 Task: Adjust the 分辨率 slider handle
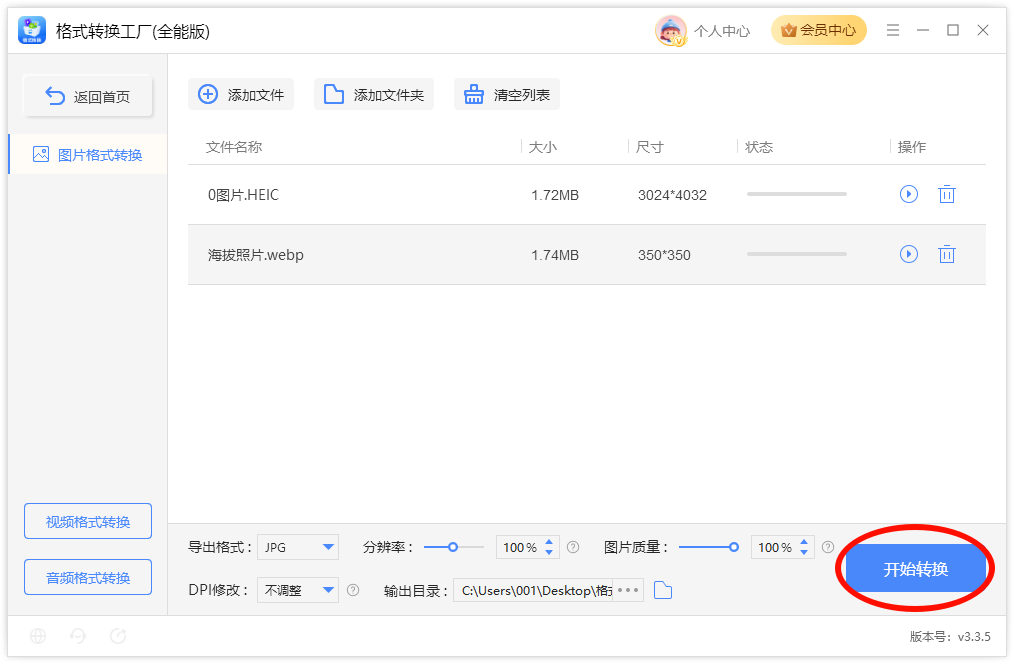pyautogui.click(x=453, y=547)
